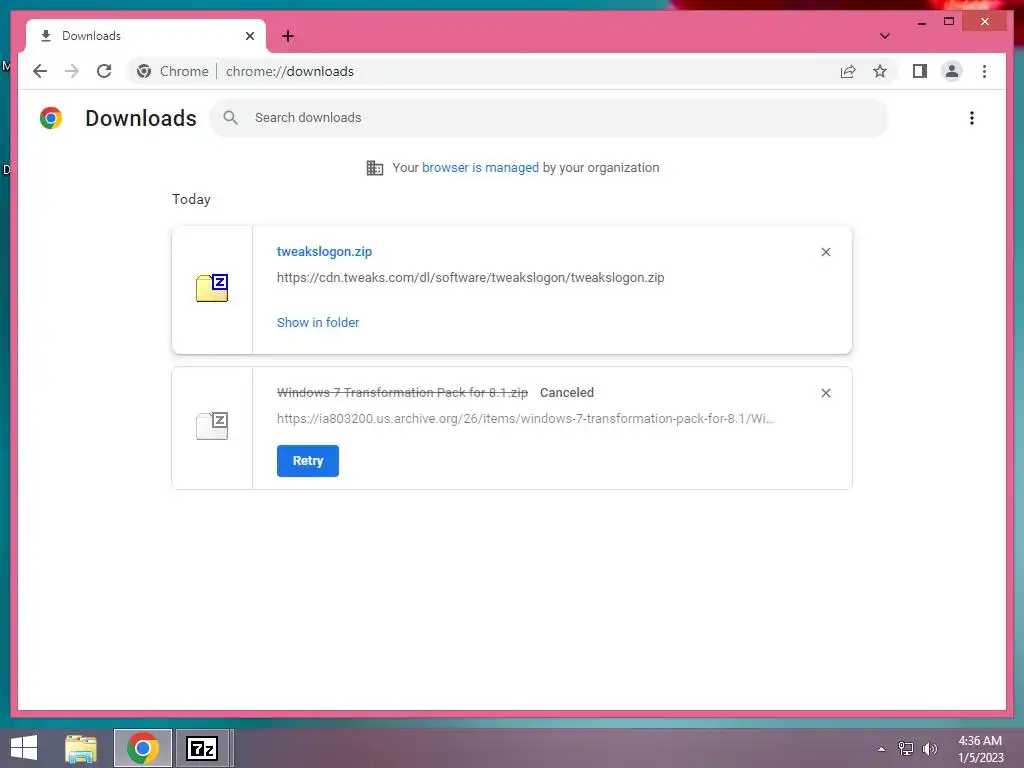Click the 'Today' date heading

(191, 199)
